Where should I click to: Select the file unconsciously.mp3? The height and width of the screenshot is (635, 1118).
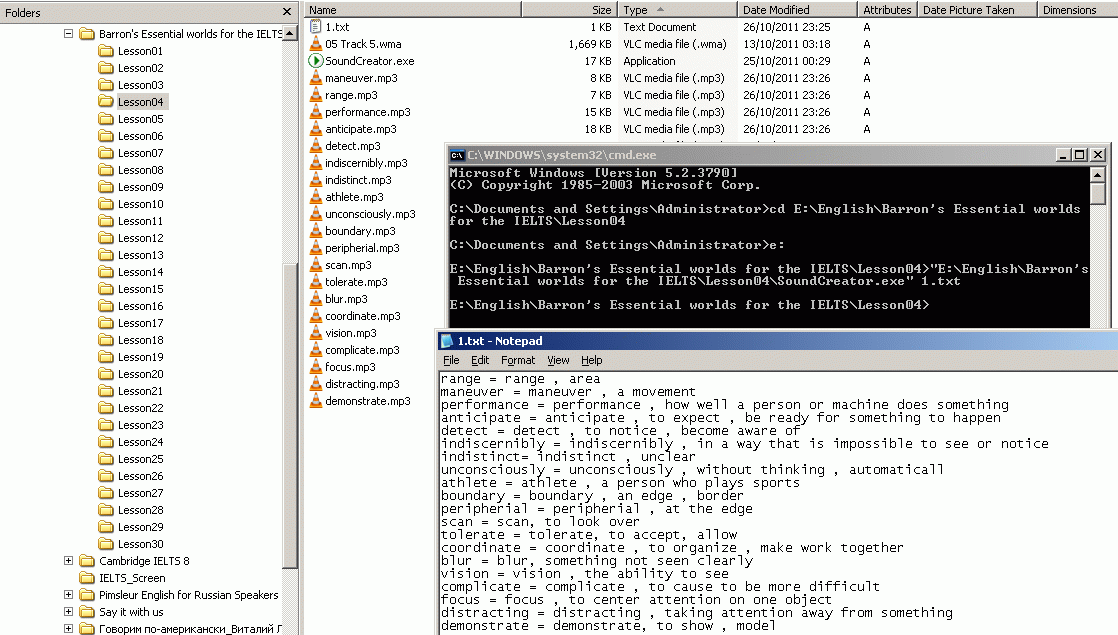(370, 215)
